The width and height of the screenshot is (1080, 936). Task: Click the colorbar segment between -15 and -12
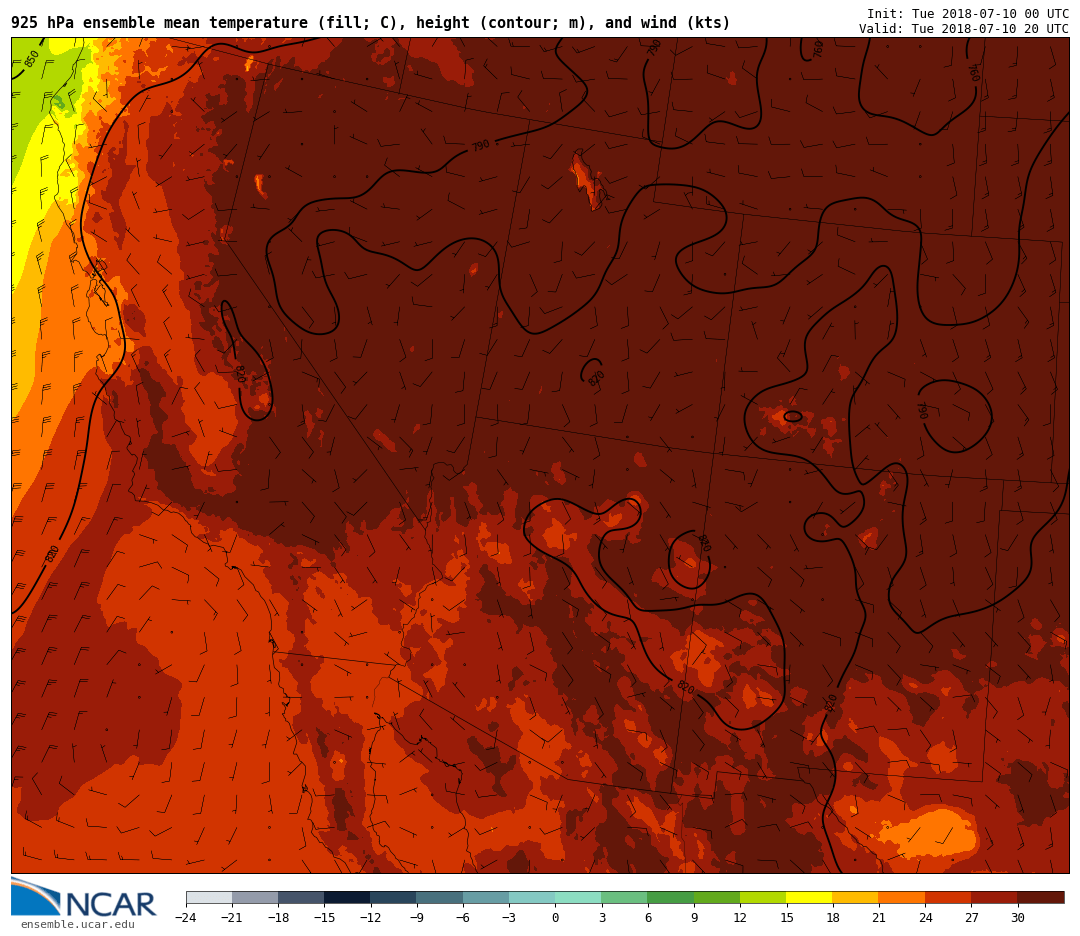point(348,897)
